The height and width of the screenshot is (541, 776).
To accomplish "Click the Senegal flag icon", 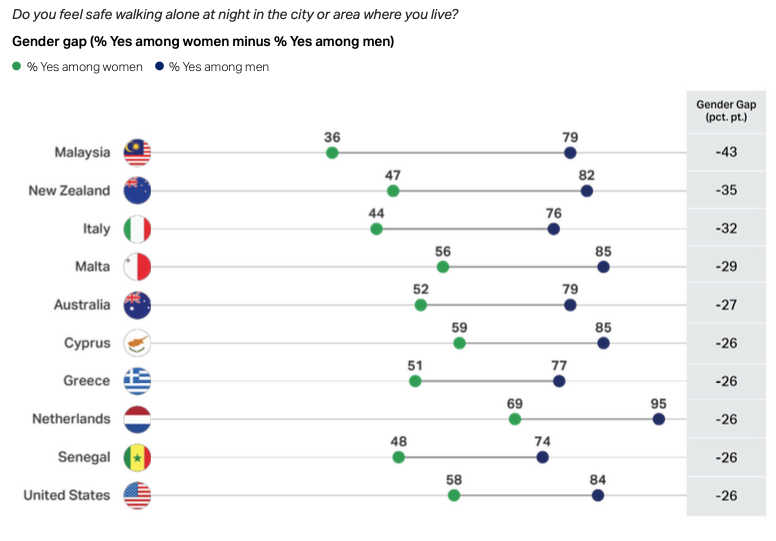I will click(x=137, y=457).
